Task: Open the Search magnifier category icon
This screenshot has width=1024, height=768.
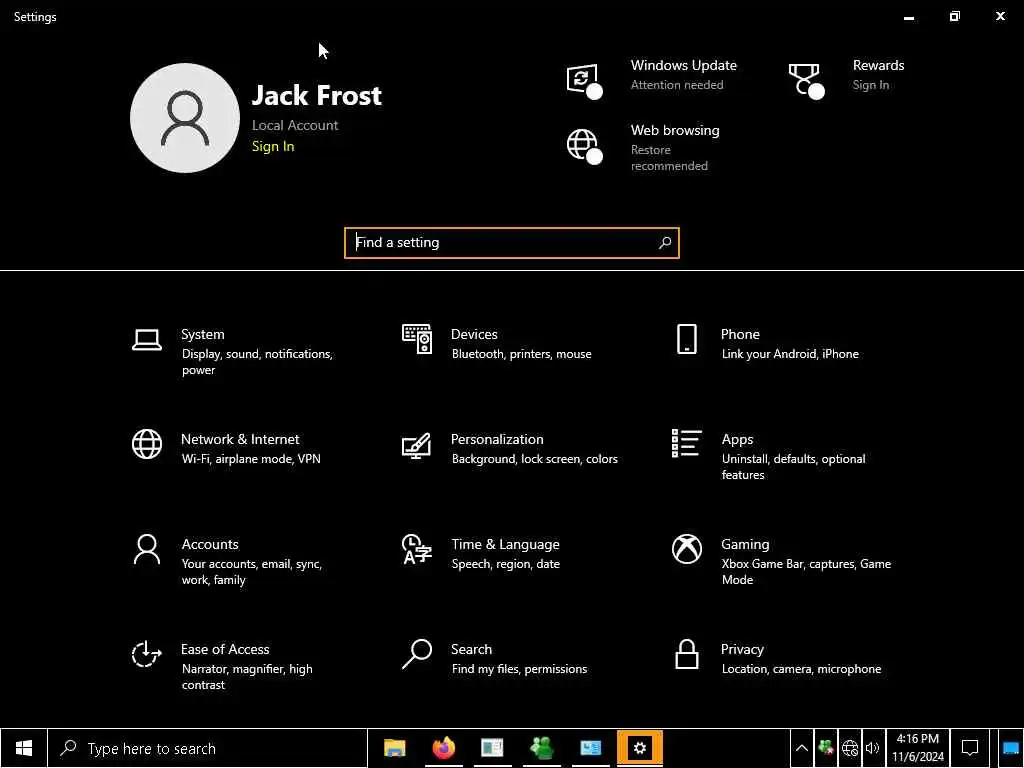Action: point(417,654)
